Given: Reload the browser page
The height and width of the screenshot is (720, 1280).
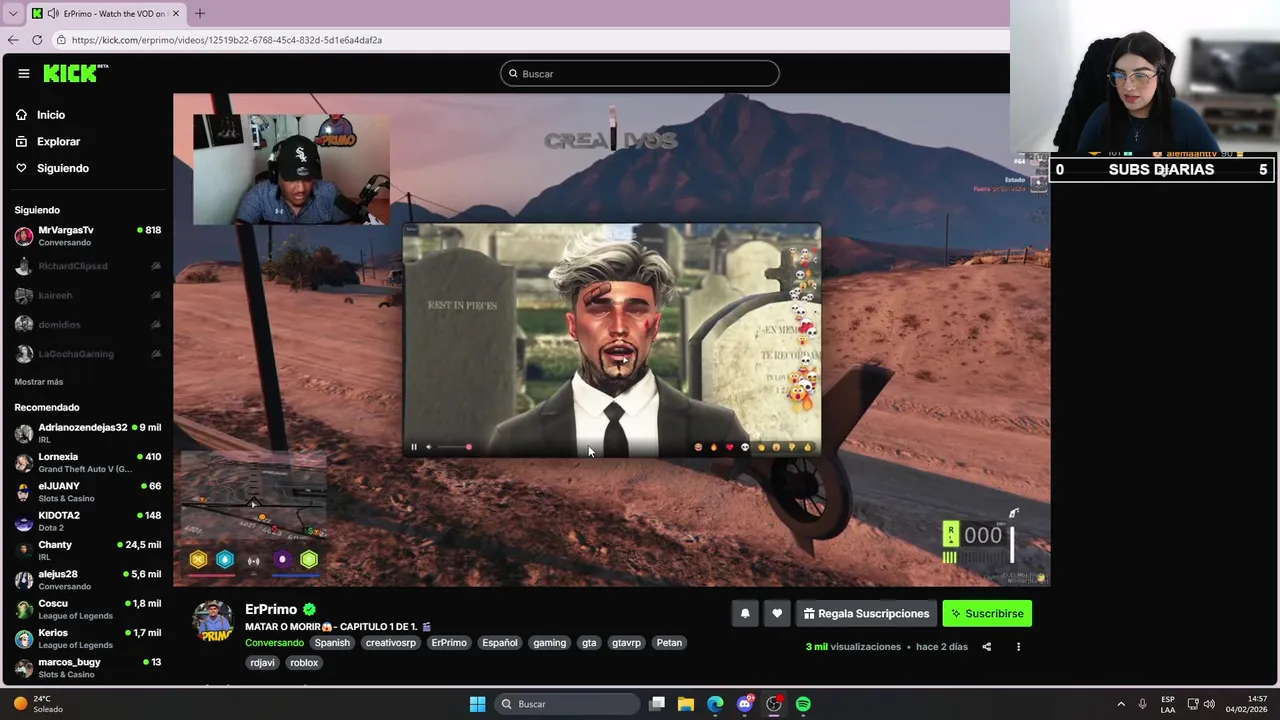Looking at the screenshot, I should [x=37, y=40].
